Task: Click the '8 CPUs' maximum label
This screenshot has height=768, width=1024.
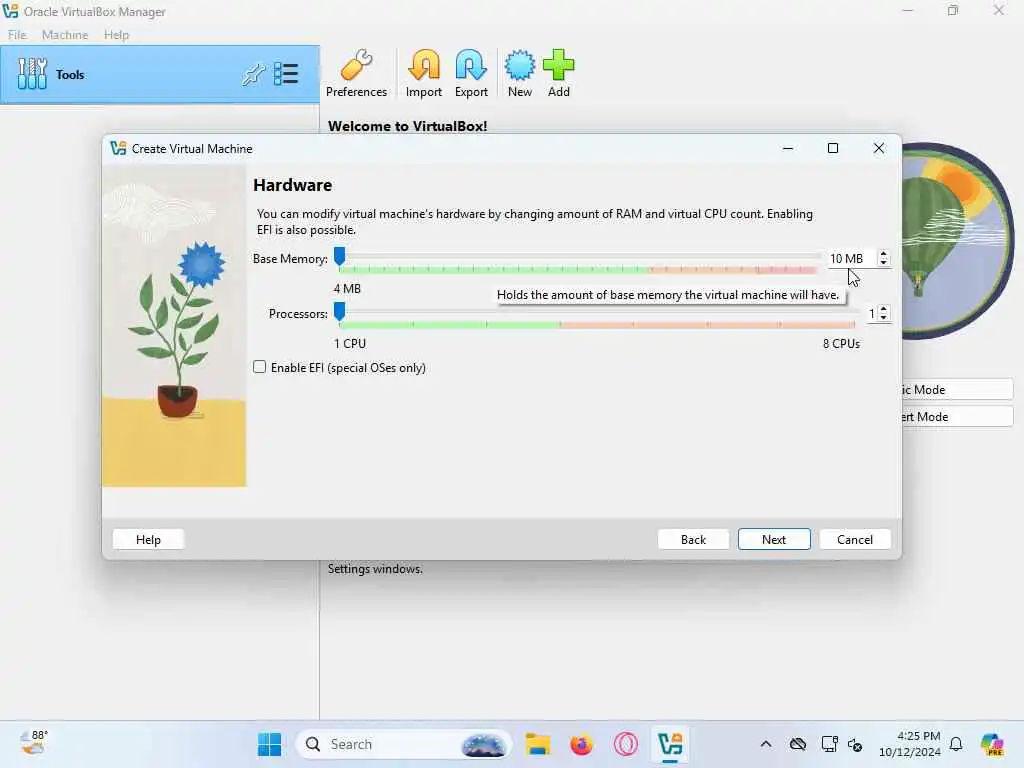Action: click(841, 344)
